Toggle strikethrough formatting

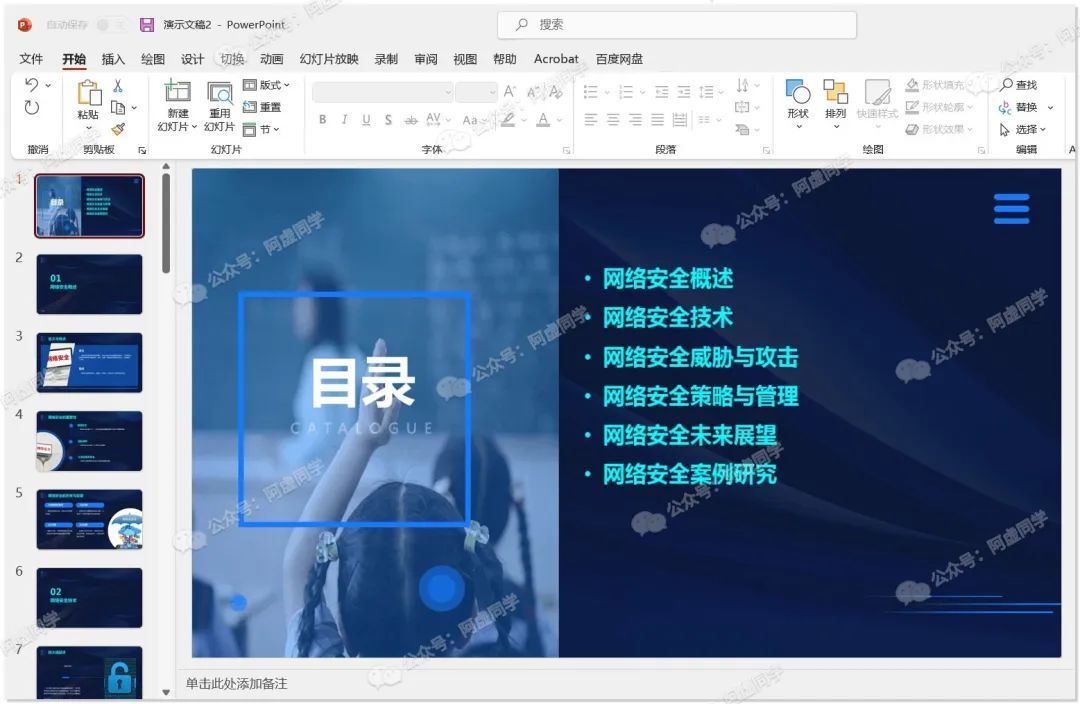pos(411,120)
